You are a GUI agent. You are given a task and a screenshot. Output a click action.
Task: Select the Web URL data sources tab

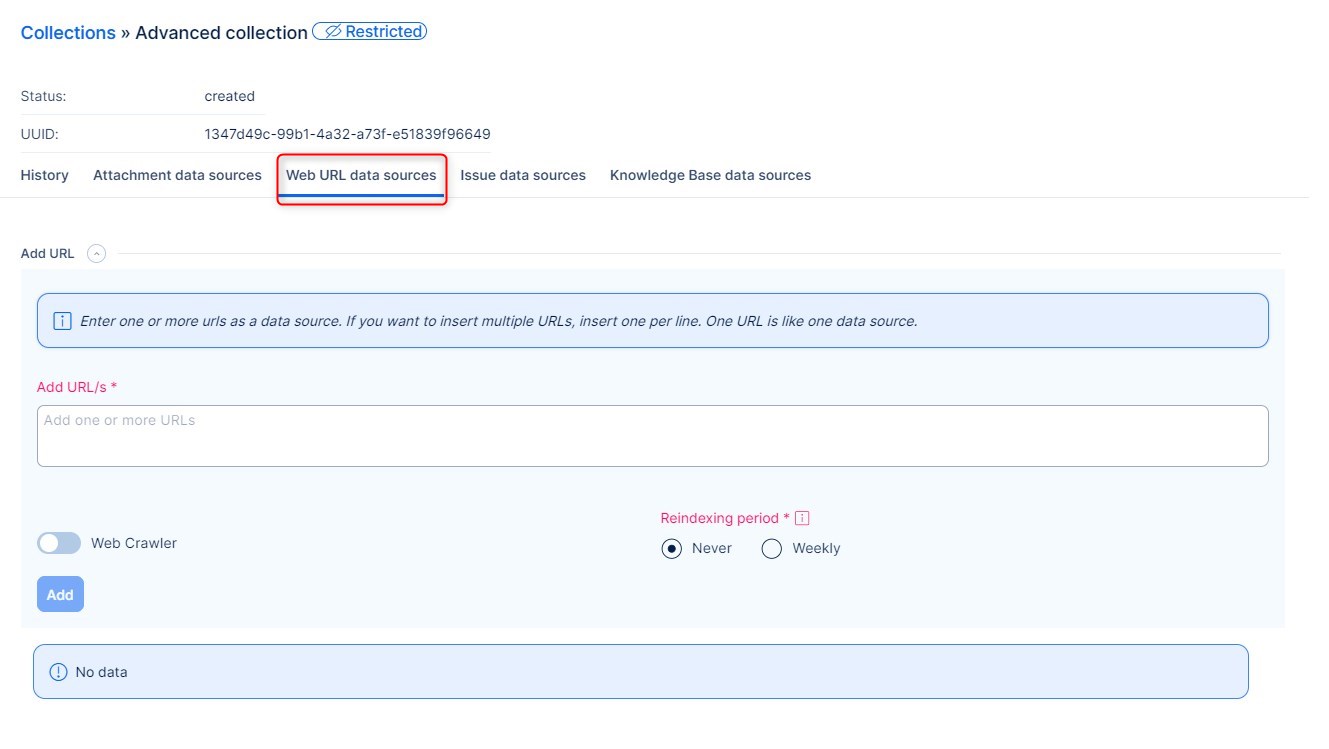coord(361,175)
